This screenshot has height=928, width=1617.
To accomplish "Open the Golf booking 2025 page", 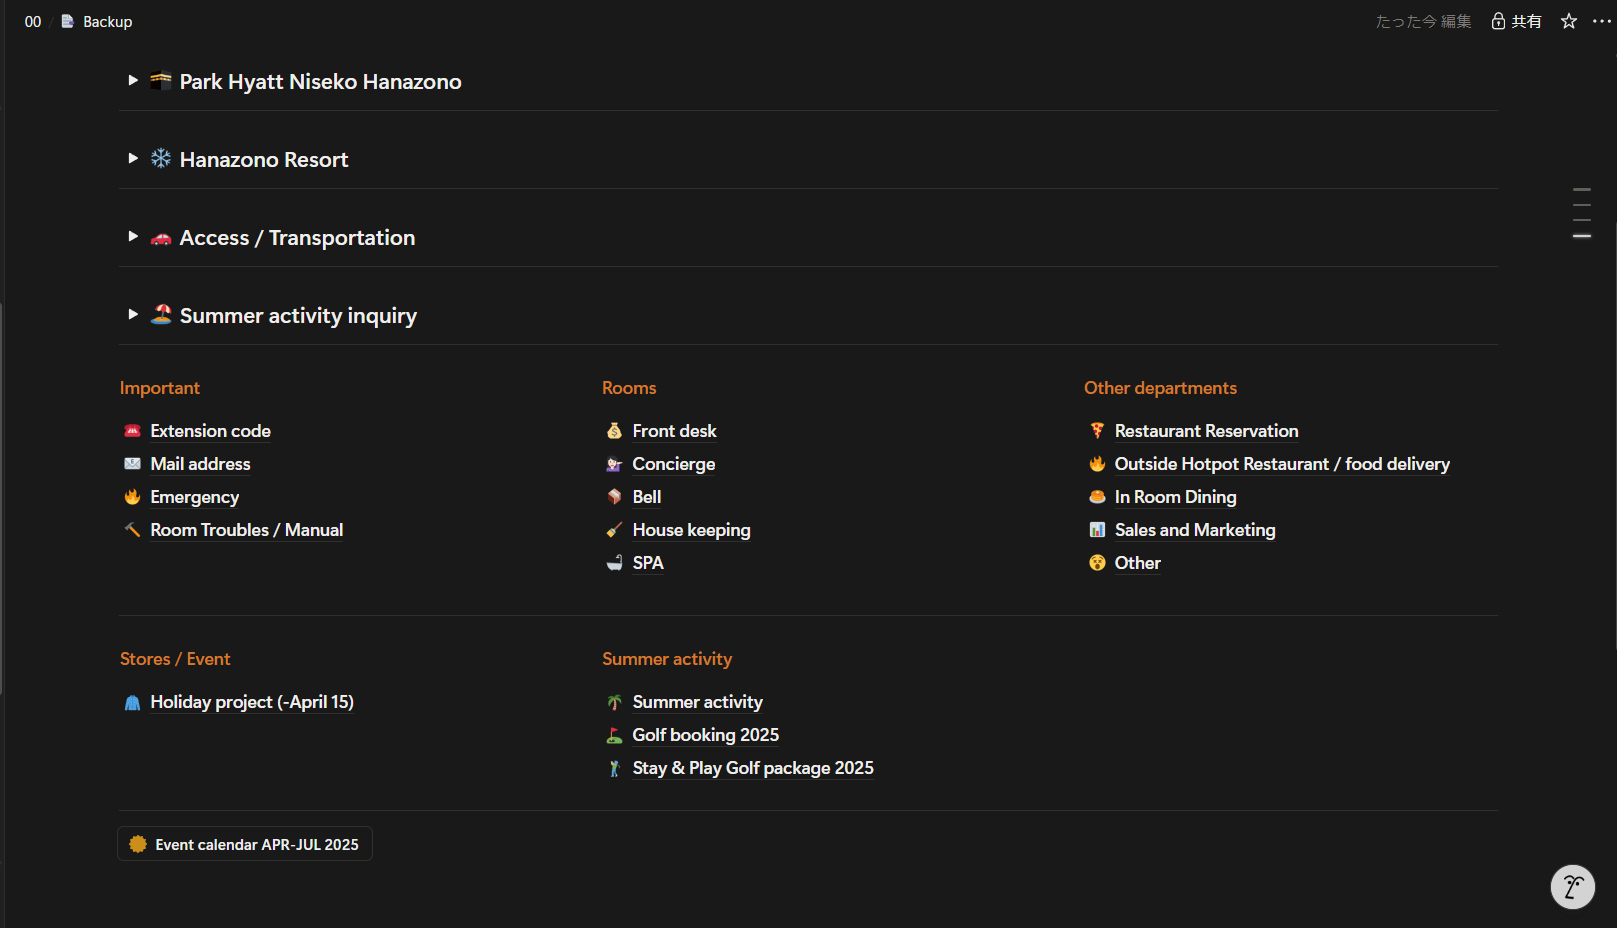I will click(x=705, y=735).
